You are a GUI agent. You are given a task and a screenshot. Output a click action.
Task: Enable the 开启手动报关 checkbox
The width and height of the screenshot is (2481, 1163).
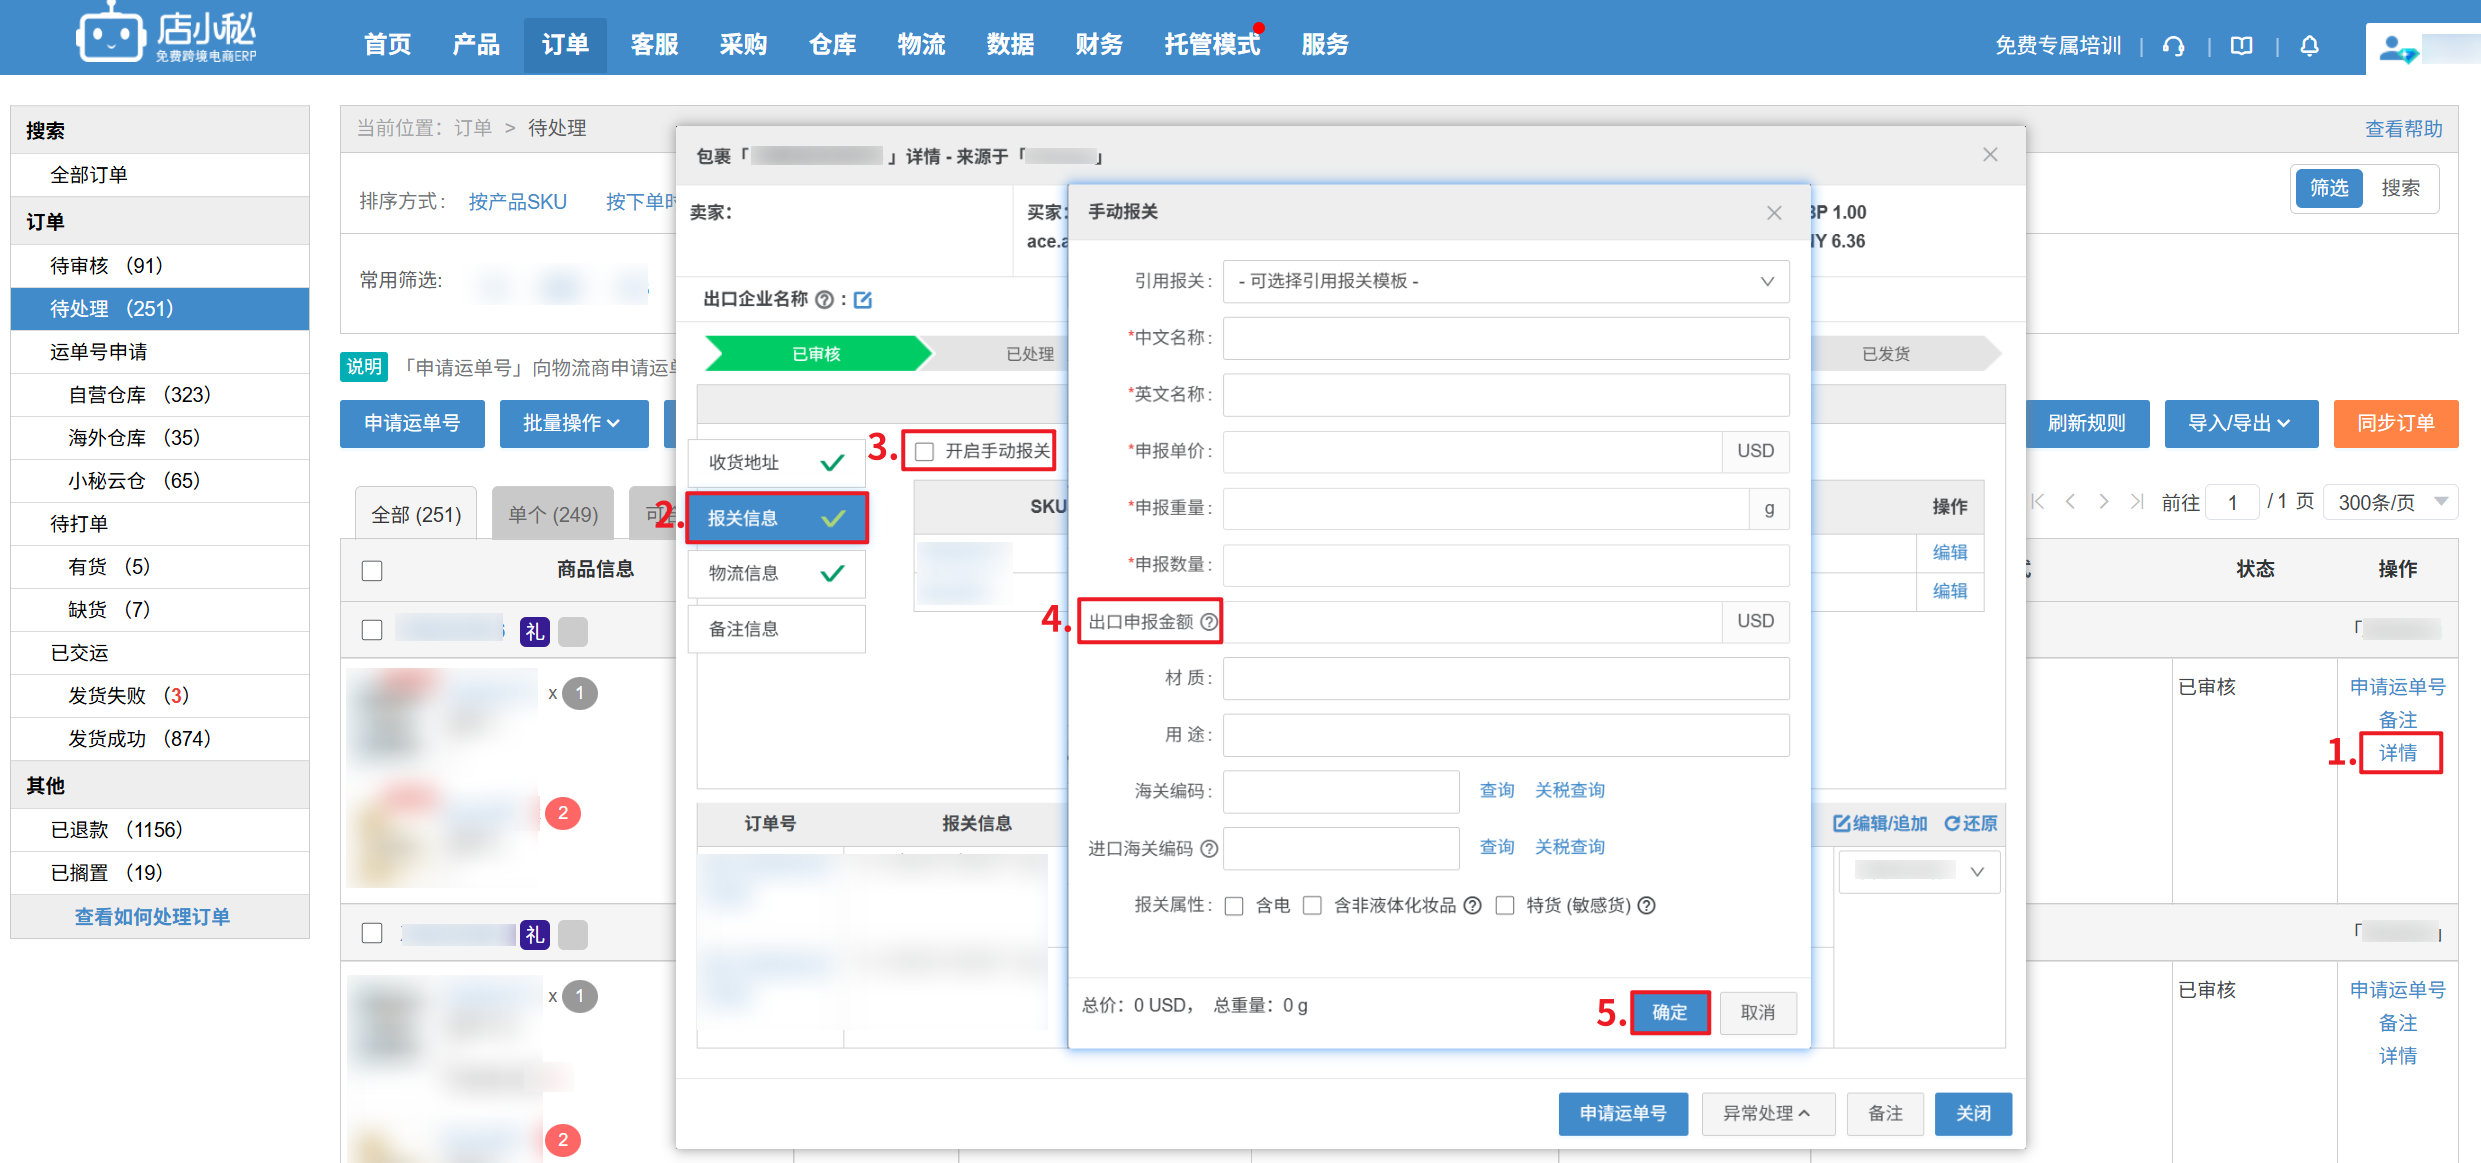(x=925, y=452)
